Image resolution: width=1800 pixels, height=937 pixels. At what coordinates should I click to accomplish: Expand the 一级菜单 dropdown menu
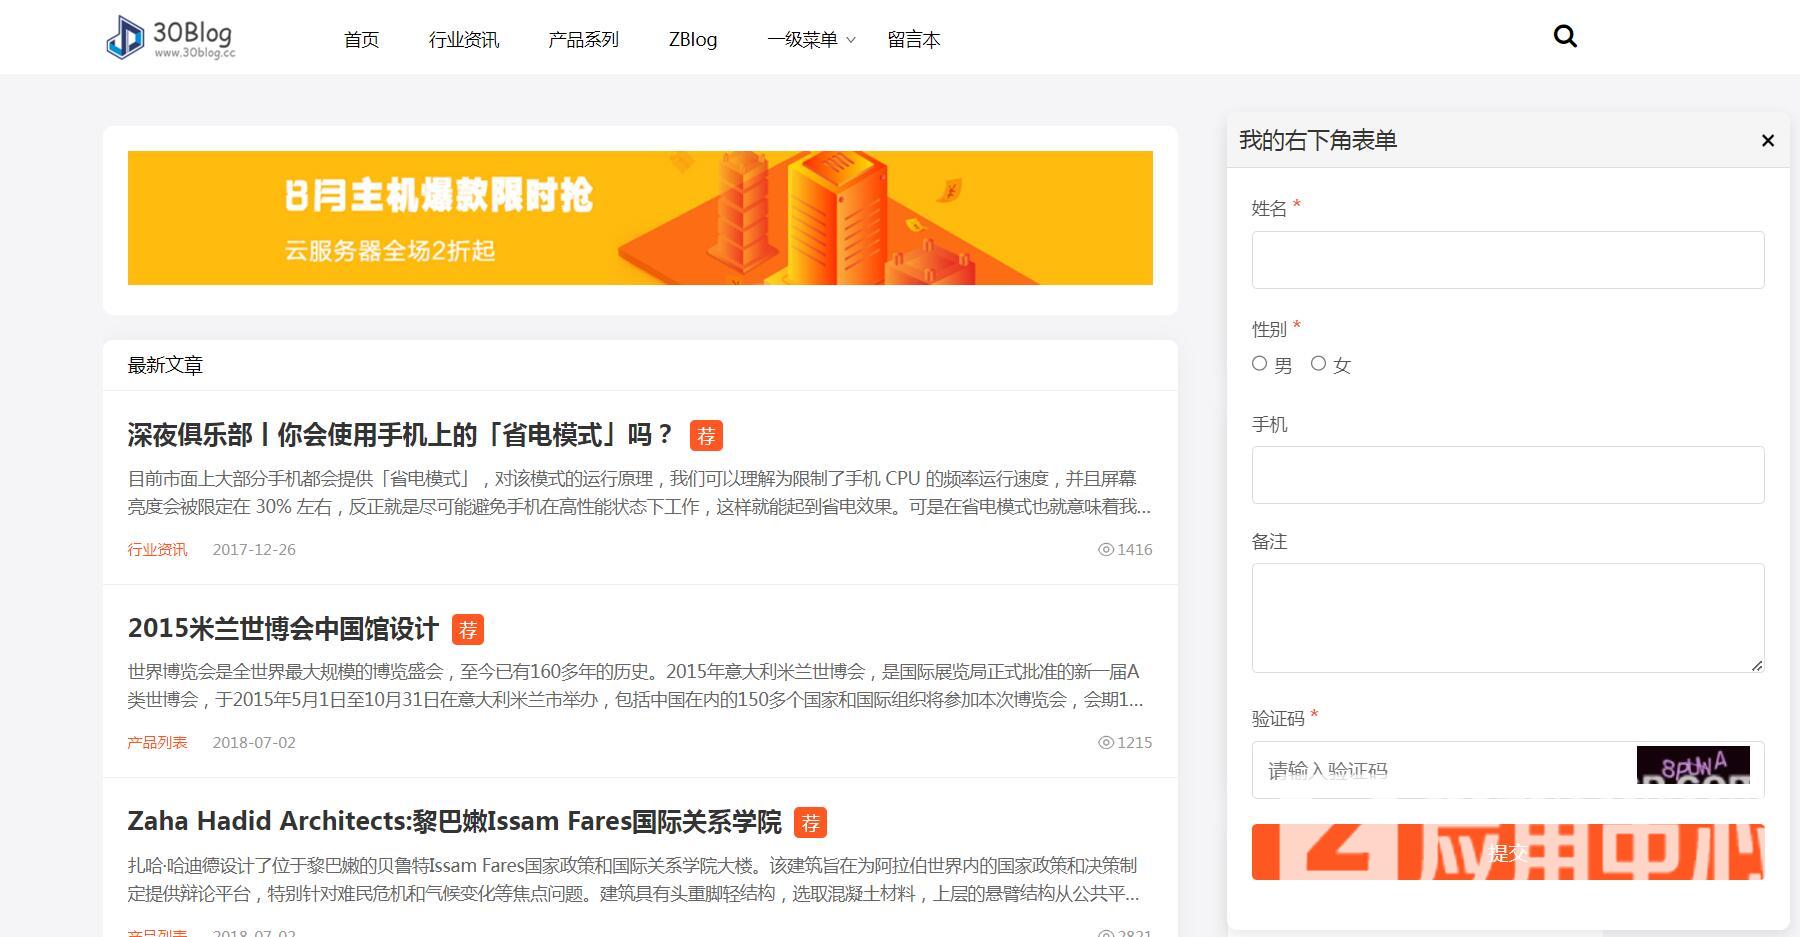[811, 40]
